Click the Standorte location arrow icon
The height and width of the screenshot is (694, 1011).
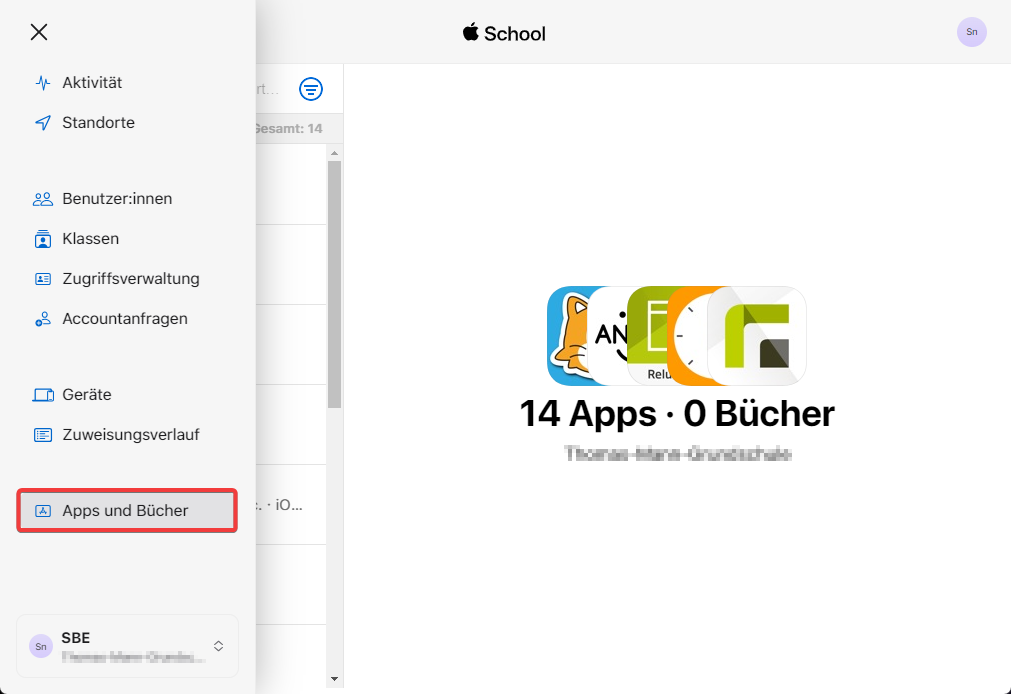coord(43,123)
